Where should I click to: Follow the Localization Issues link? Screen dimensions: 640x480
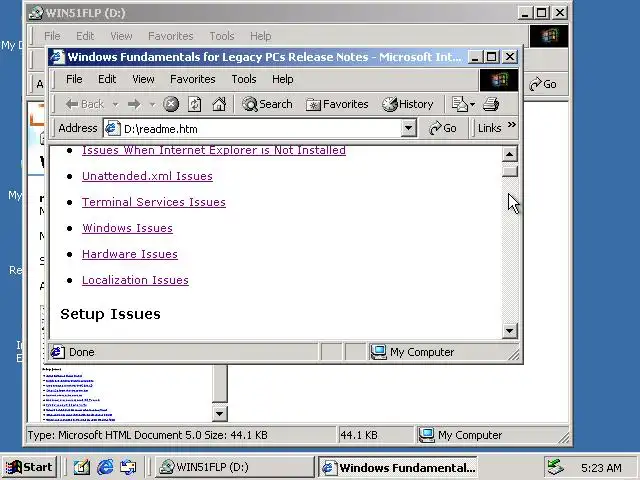pyautogui.click(x=135, y=280)
